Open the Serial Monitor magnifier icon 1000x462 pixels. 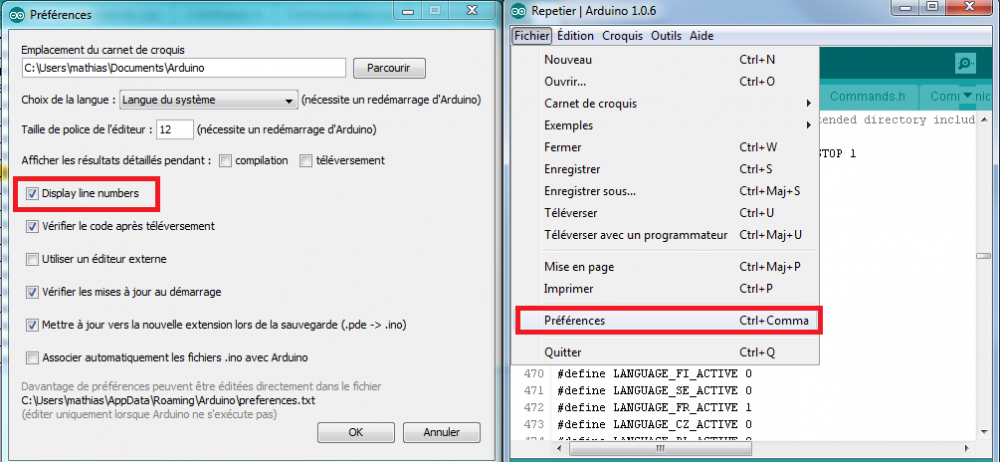[x=966, y=64]
